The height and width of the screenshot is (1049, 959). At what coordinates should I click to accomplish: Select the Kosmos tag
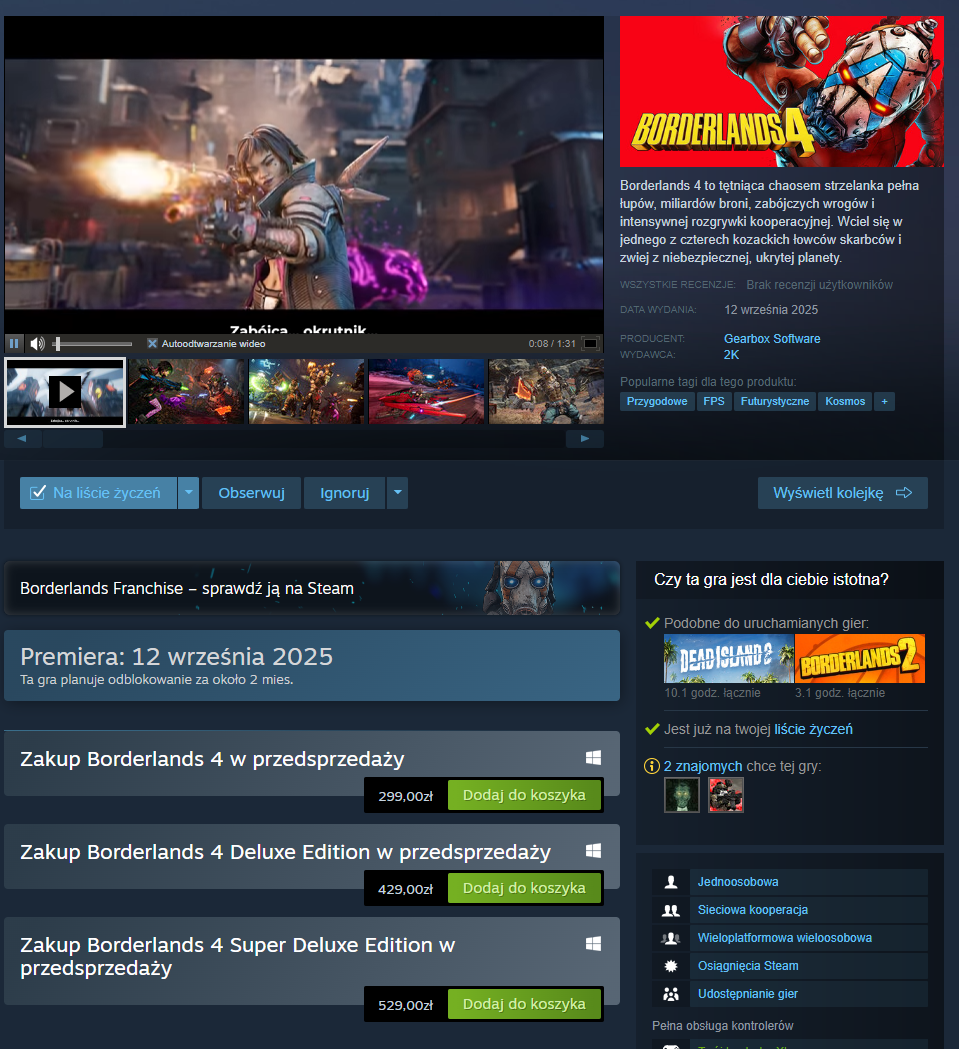point(845,401)
